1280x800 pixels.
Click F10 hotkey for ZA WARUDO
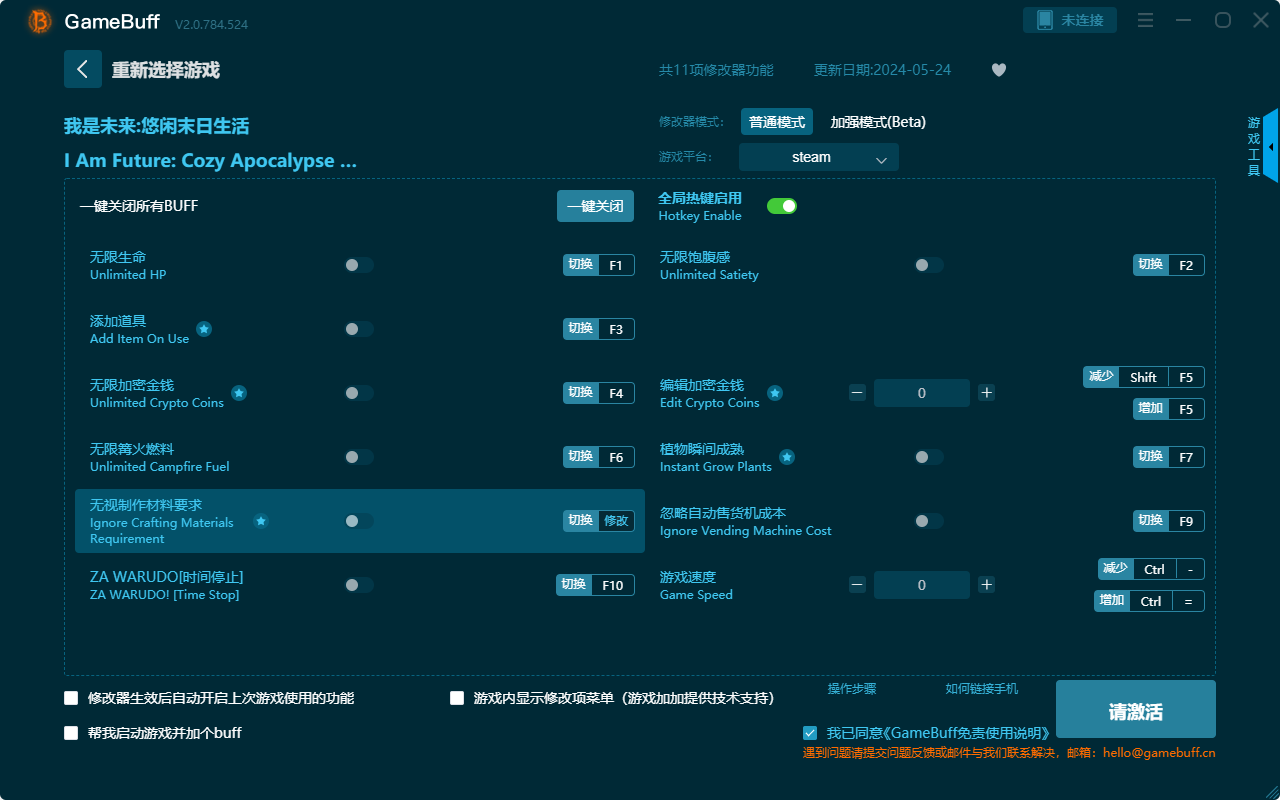coord(595,585)
